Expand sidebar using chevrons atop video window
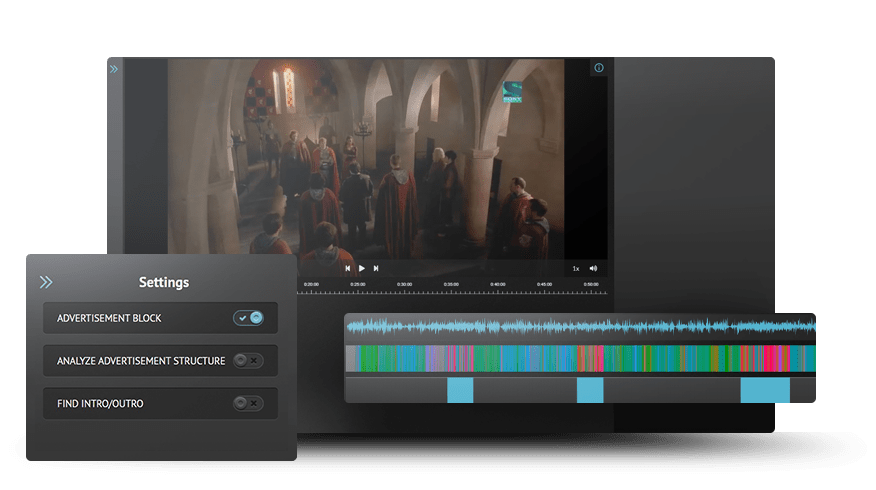 (114, 69)
